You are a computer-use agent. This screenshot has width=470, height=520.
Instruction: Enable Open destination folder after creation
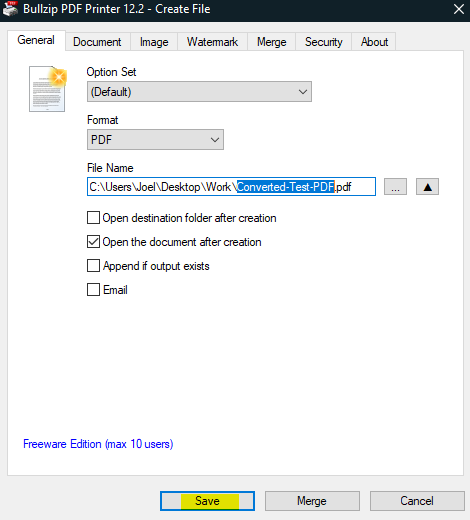click(93, 218)
